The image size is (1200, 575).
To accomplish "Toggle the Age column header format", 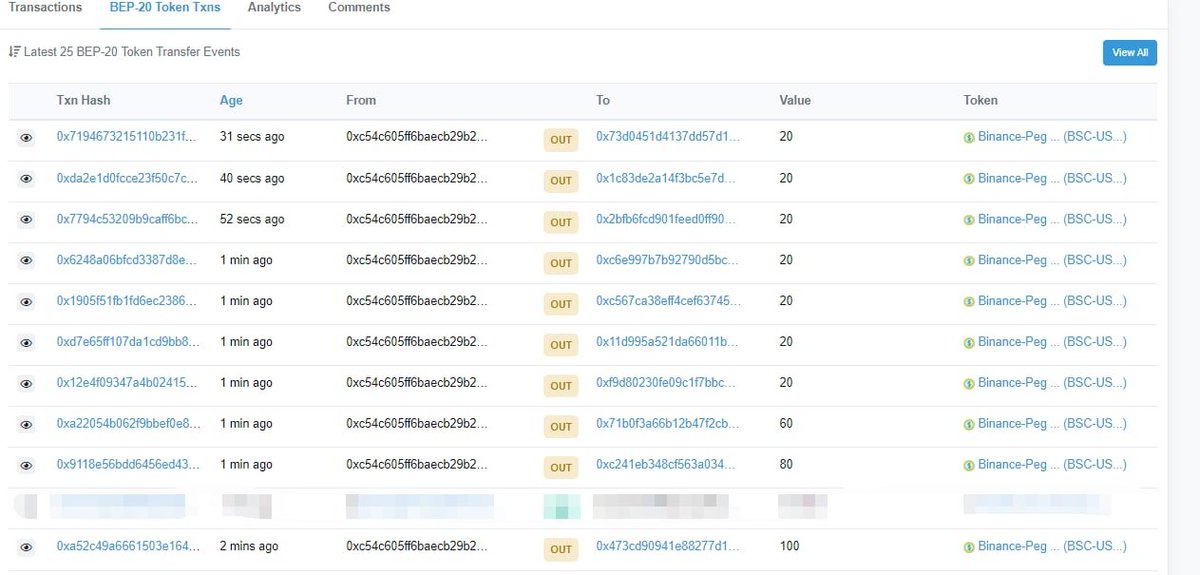I will 231,100.
